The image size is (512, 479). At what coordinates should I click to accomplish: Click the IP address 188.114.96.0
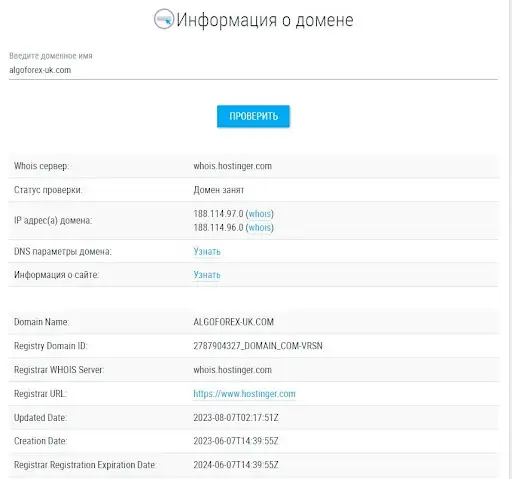pos(218,228)
